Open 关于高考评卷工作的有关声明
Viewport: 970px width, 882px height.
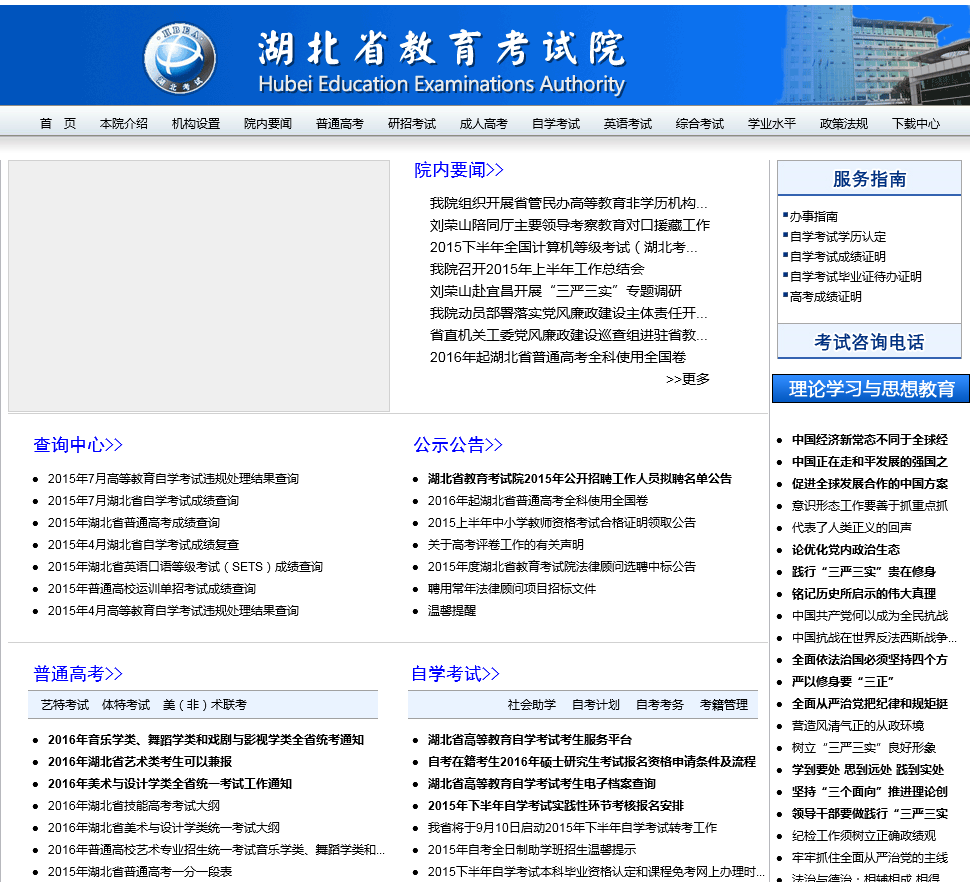tap(505, 545)
